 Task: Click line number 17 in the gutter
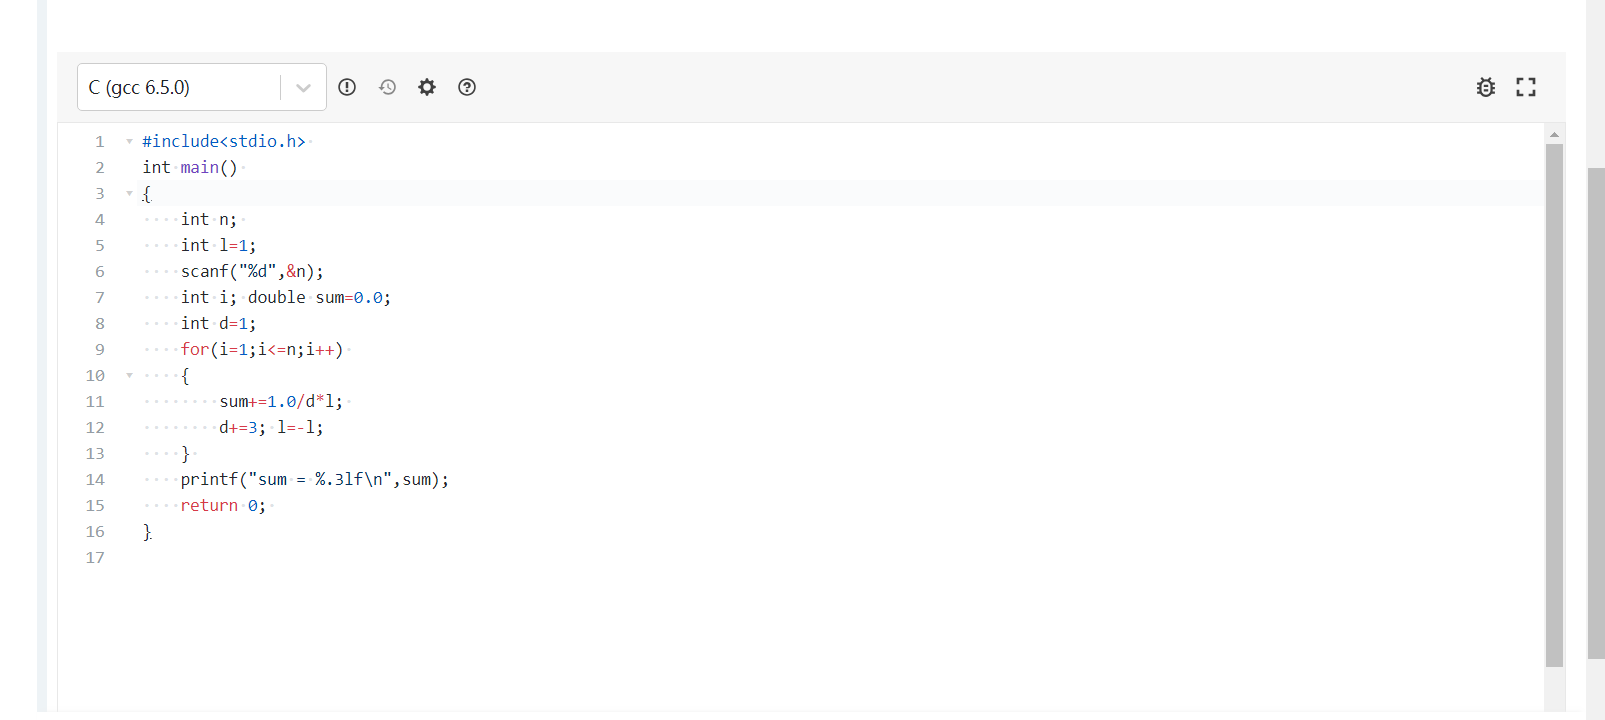95,557
